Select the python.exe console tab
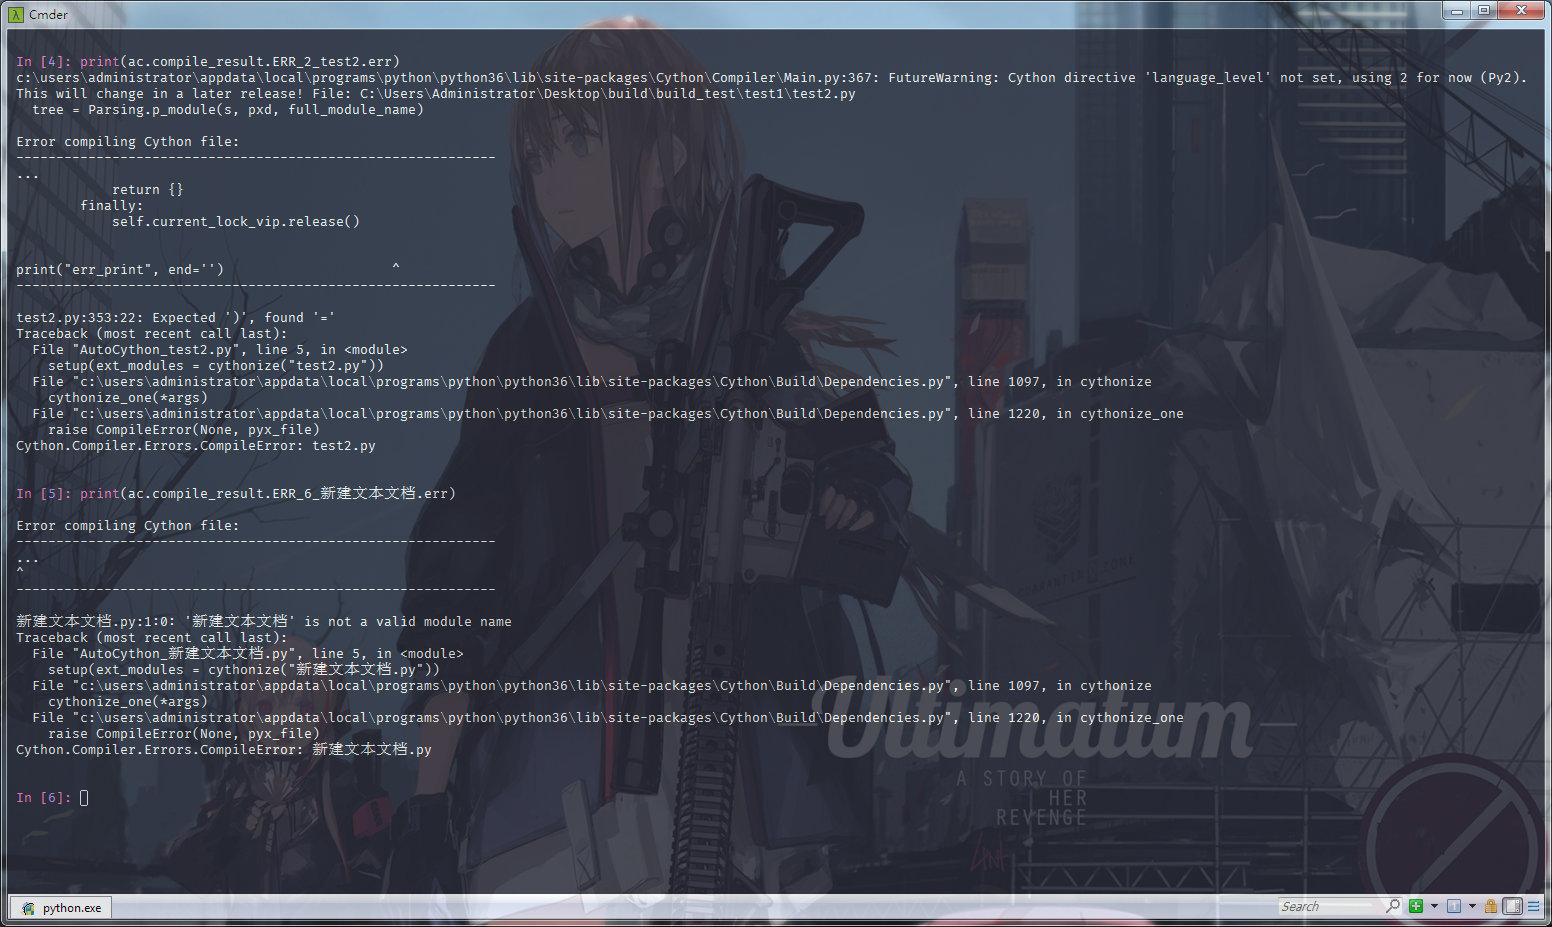This screenshot has width=1552, height=927. 61,908
